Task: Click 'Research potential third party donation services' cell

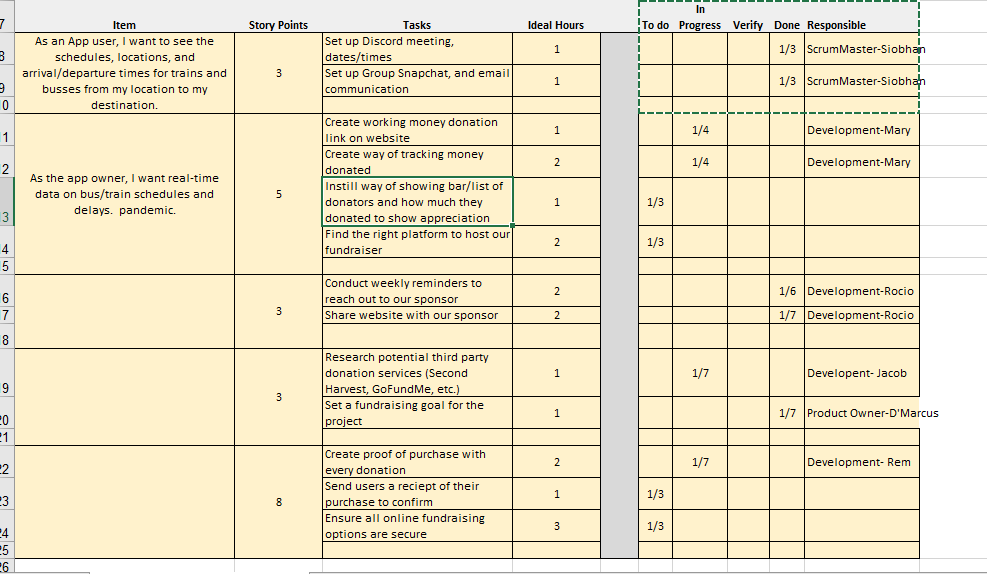Action: [x=417, y=373]
